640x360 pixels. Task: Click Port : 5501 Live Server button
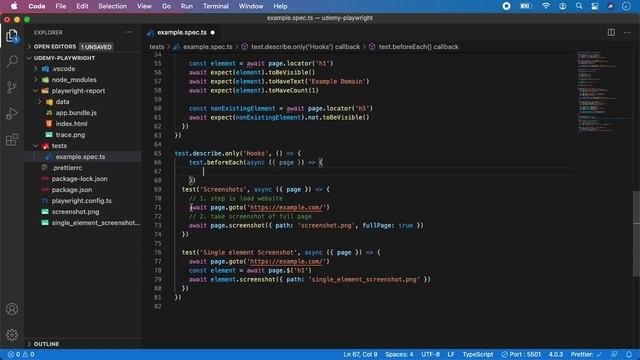521,354
